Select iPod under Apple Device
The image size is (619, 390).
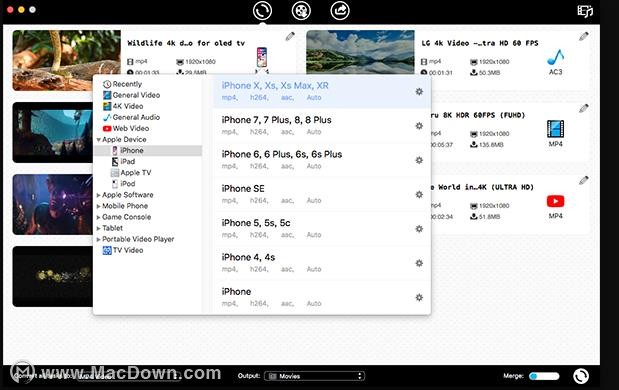[x=123, y=184]
